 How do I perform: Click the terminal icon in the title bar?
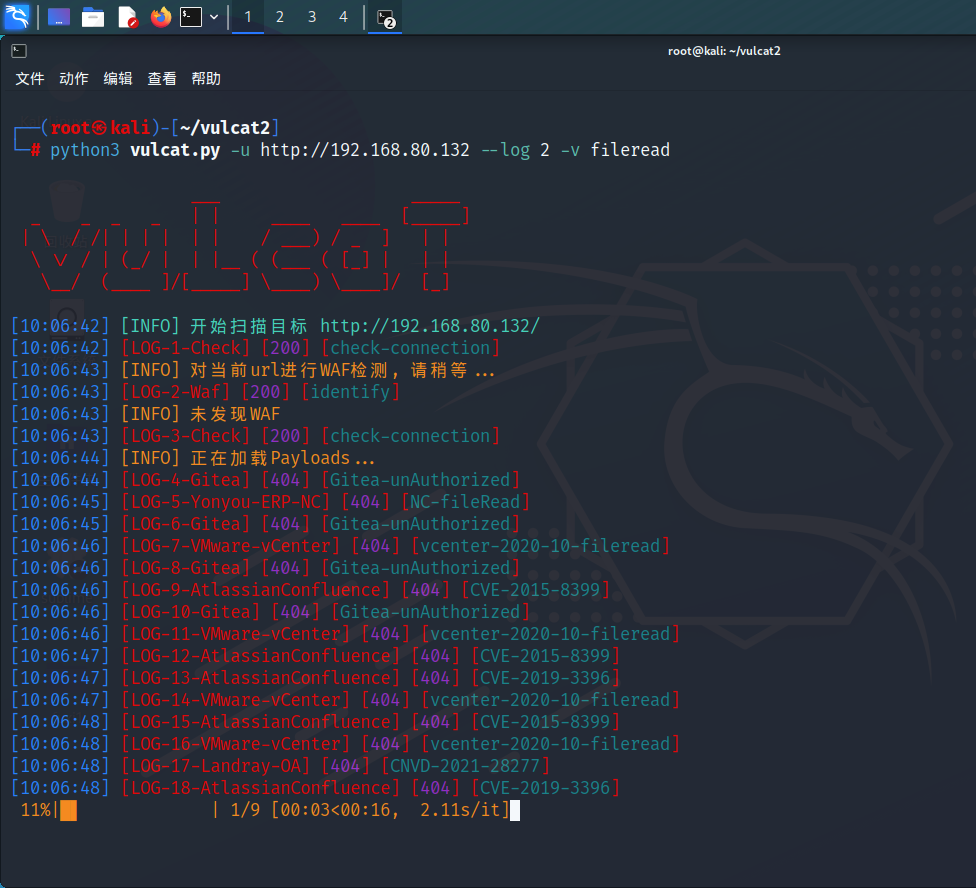point(19,50)
